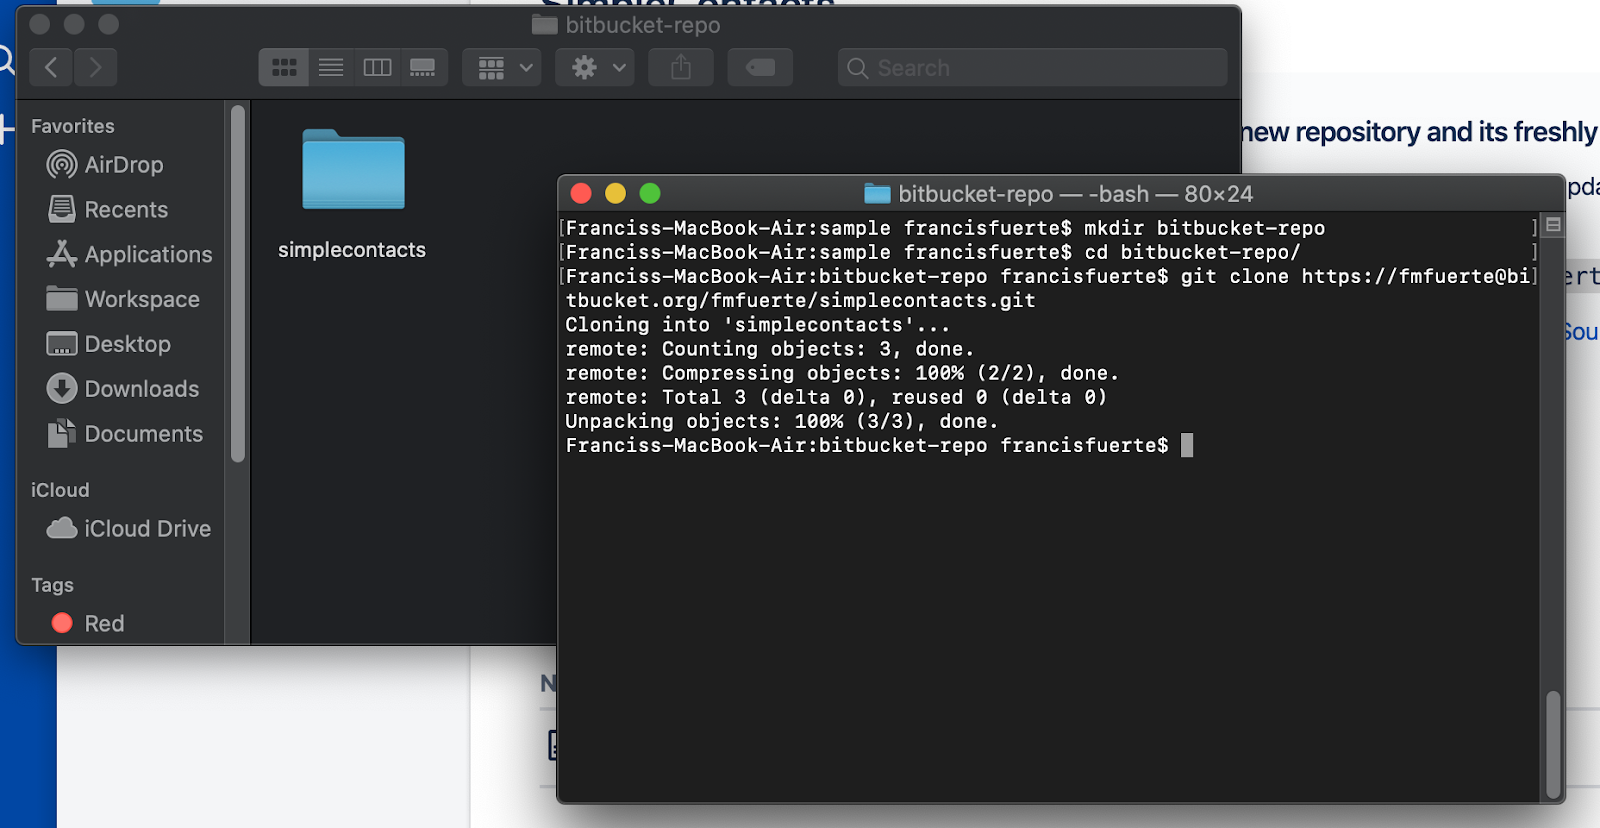Click the 'remote: Total 3' output line
The image size is (1600, 828).
click(836, 397)
